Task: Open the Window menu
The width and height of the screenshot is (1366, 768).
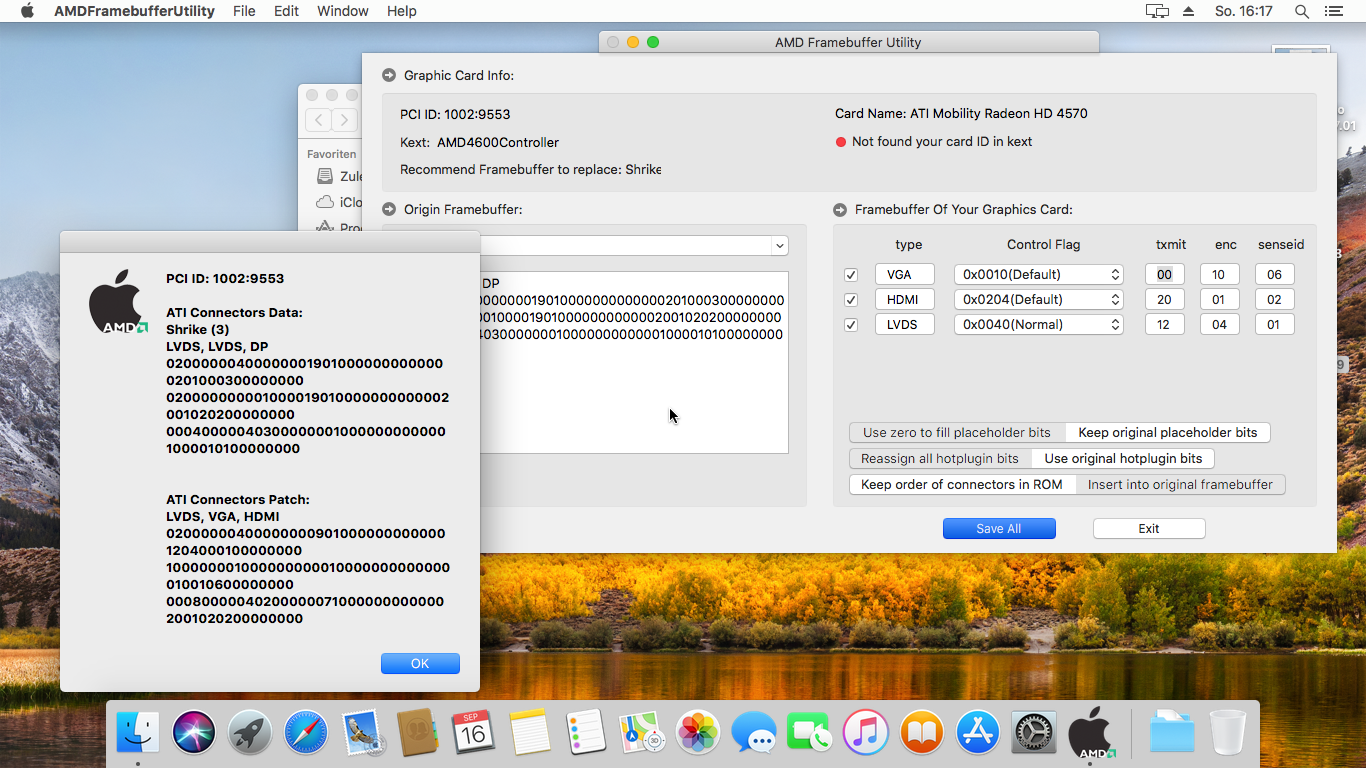Action: [x=343, y=11]
